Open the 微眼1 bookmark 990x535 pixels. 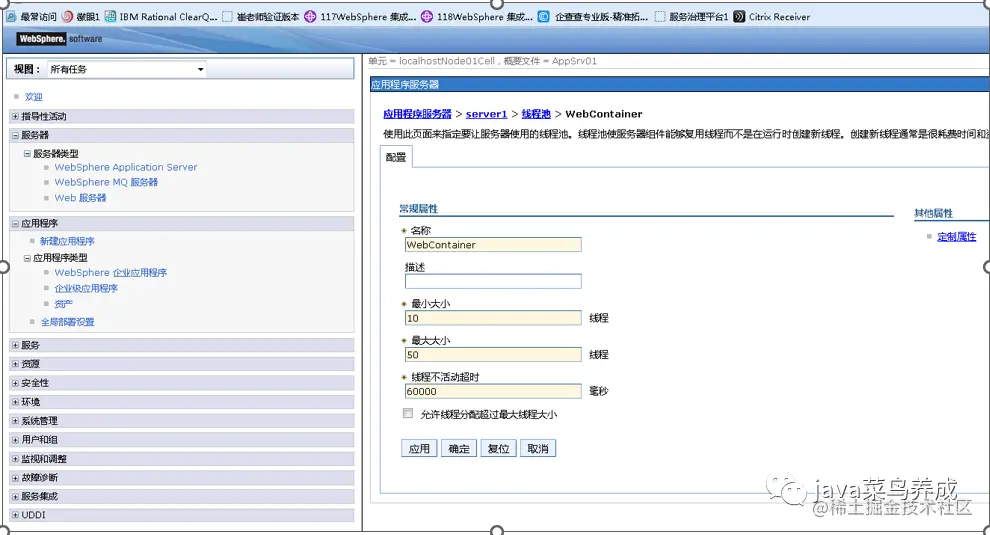pos(81,16)
